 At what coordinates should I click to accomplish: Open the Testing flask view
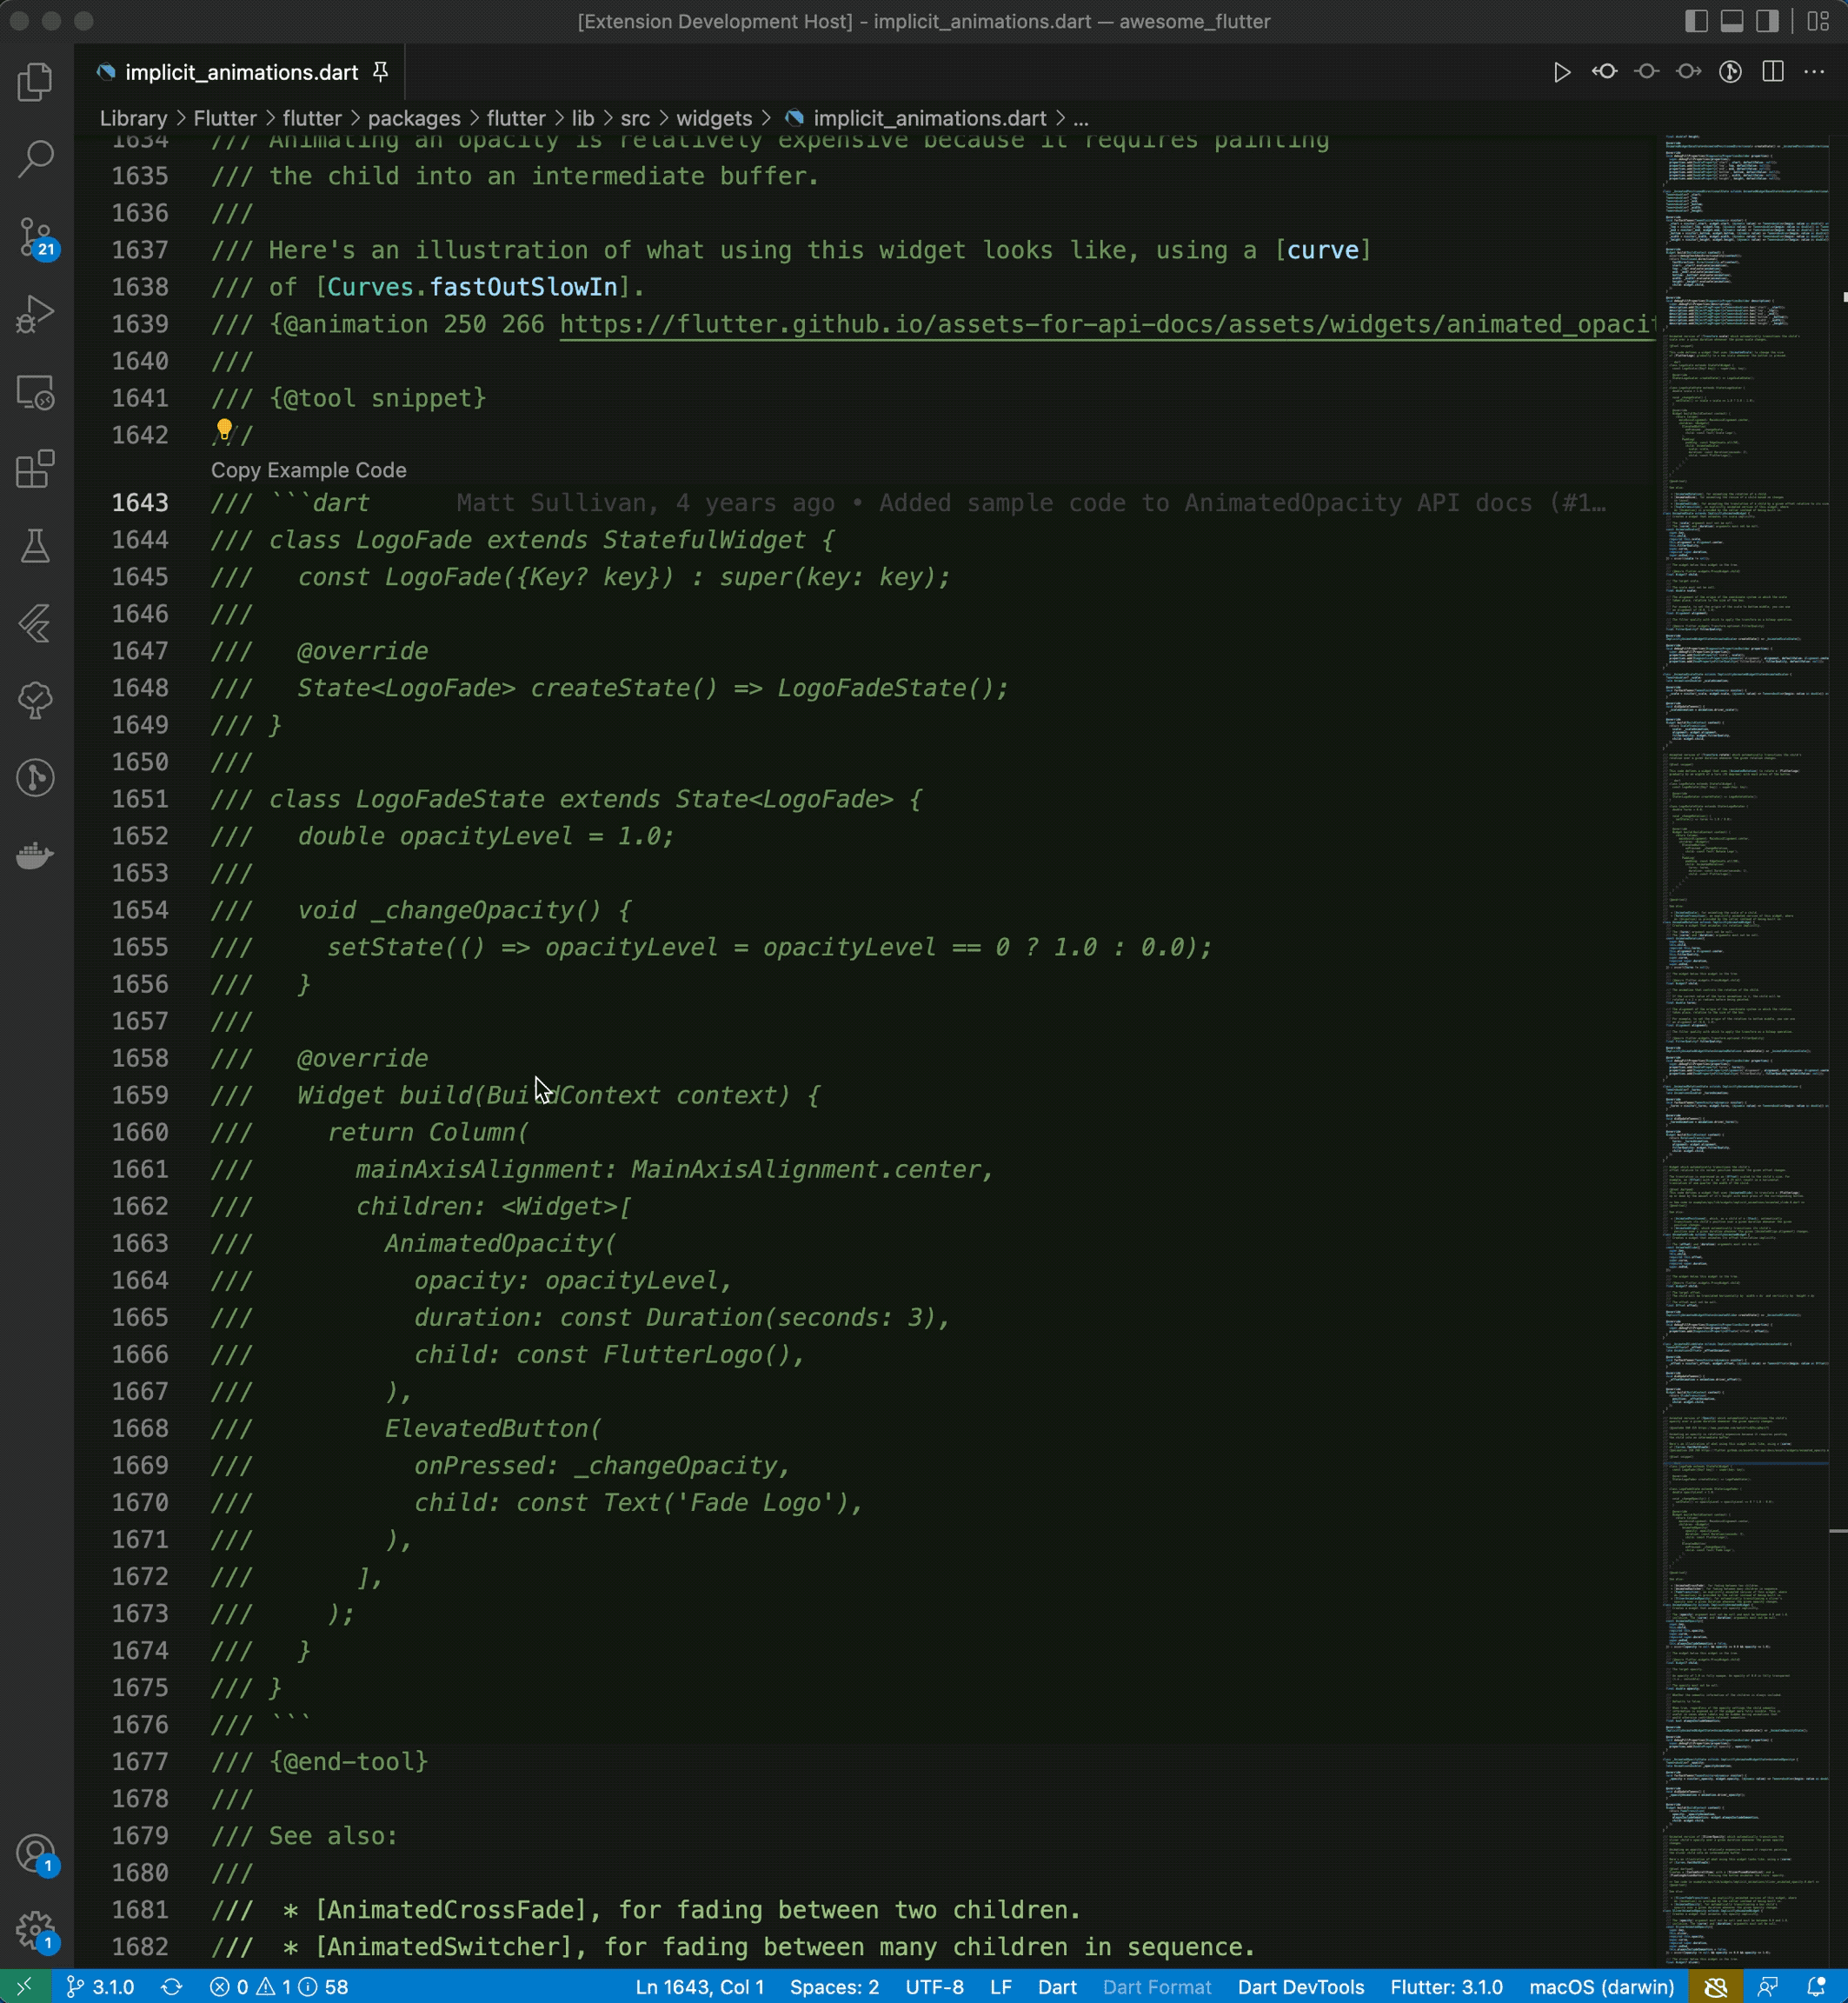[36, 547]
